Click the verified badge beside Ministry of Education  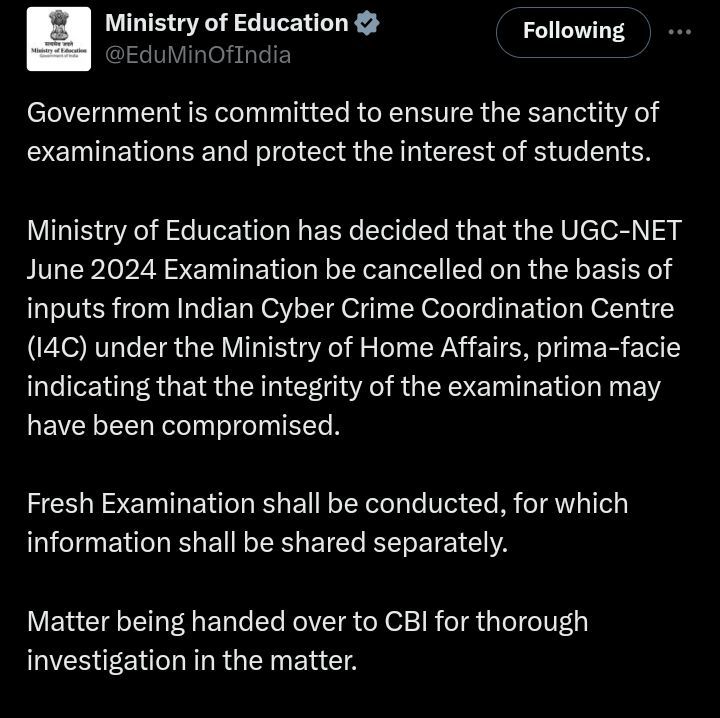click(366, 23)
